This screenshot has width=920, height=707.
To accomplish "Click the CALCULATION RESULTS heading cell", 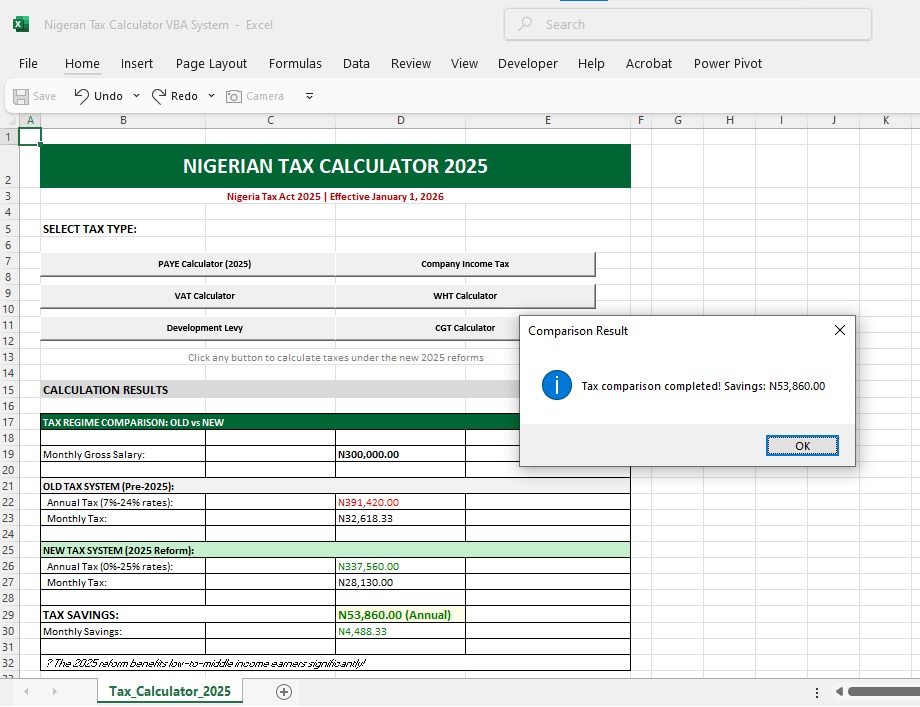I will click(x=280, y=390).
